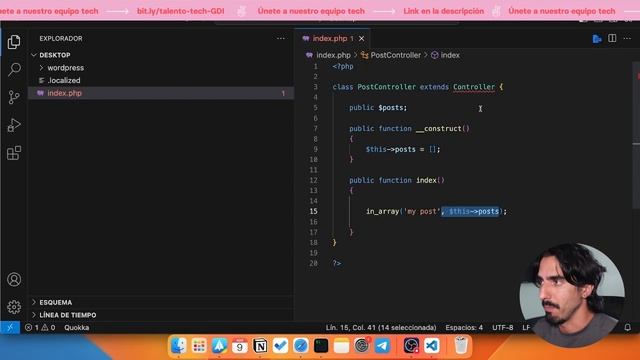This screenshot has width=640, height=360.
Task: Click the index method breadcrumb
Action: coord(450,55)
